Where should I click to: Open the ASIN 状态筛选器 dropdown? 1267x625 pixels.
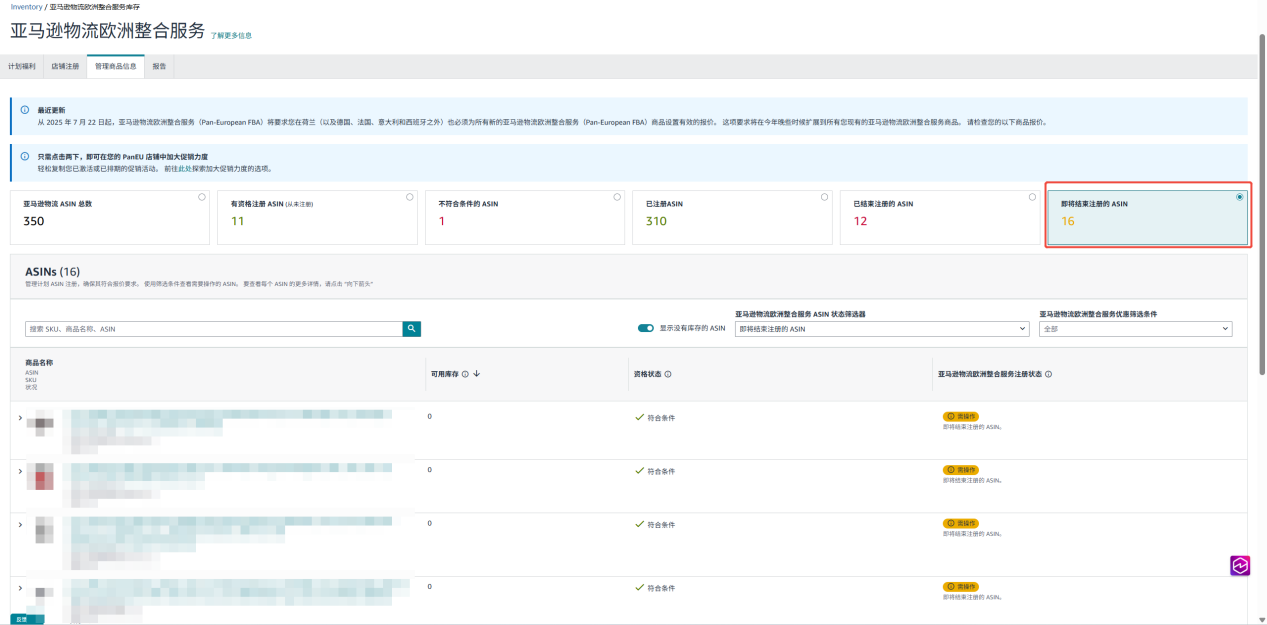[882, 328]
